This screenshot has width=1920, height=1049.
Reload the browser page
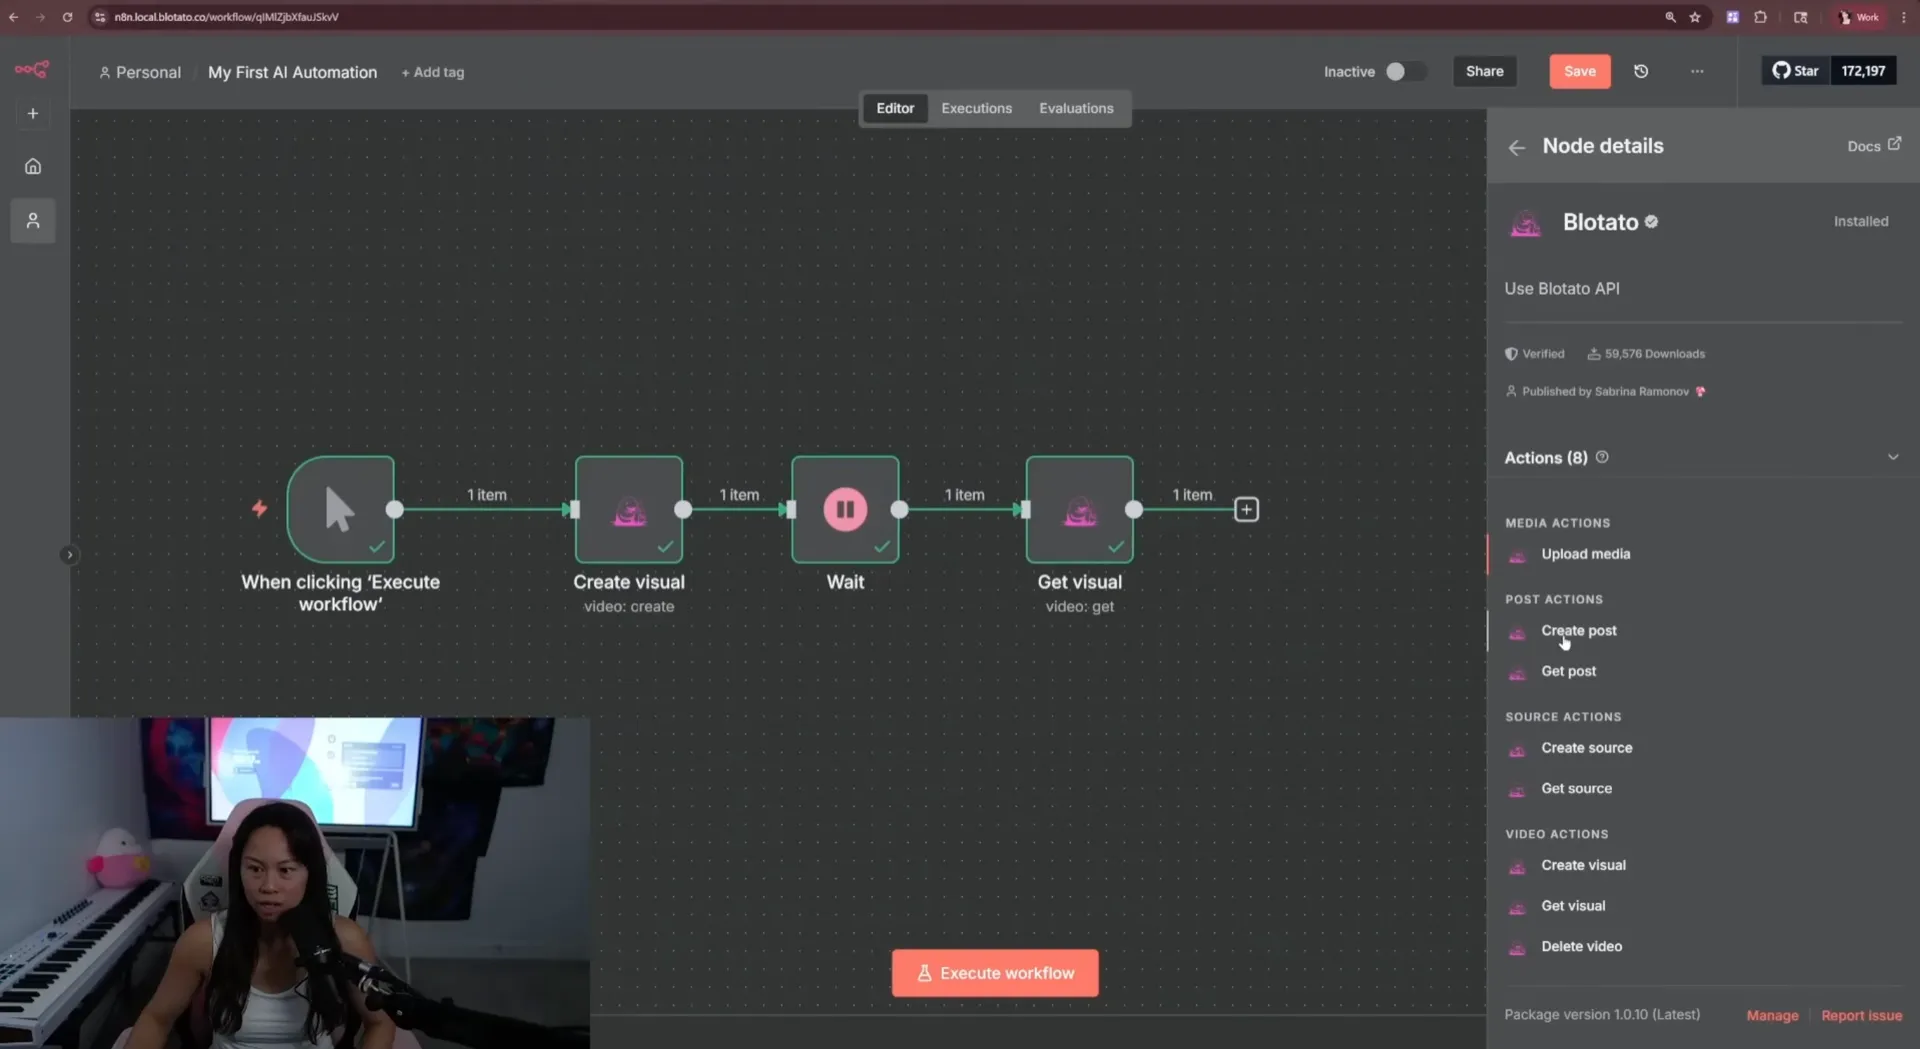point(67,17)
